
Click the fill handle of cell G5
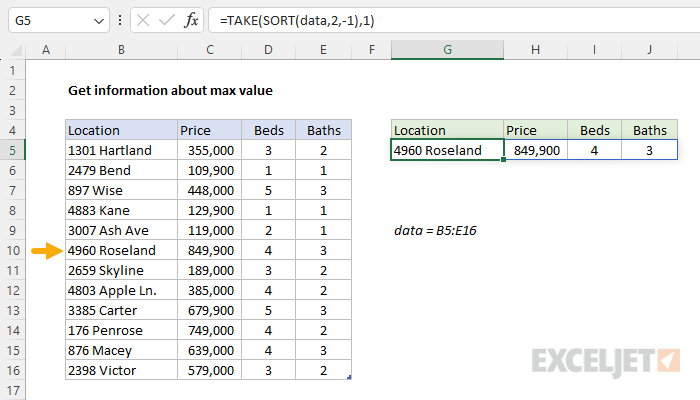504,159
